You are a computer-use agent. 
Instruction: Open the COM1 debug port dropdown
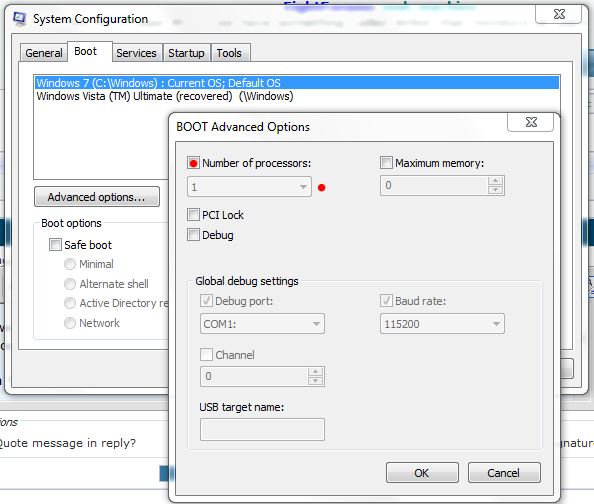[x=262, y=324]
